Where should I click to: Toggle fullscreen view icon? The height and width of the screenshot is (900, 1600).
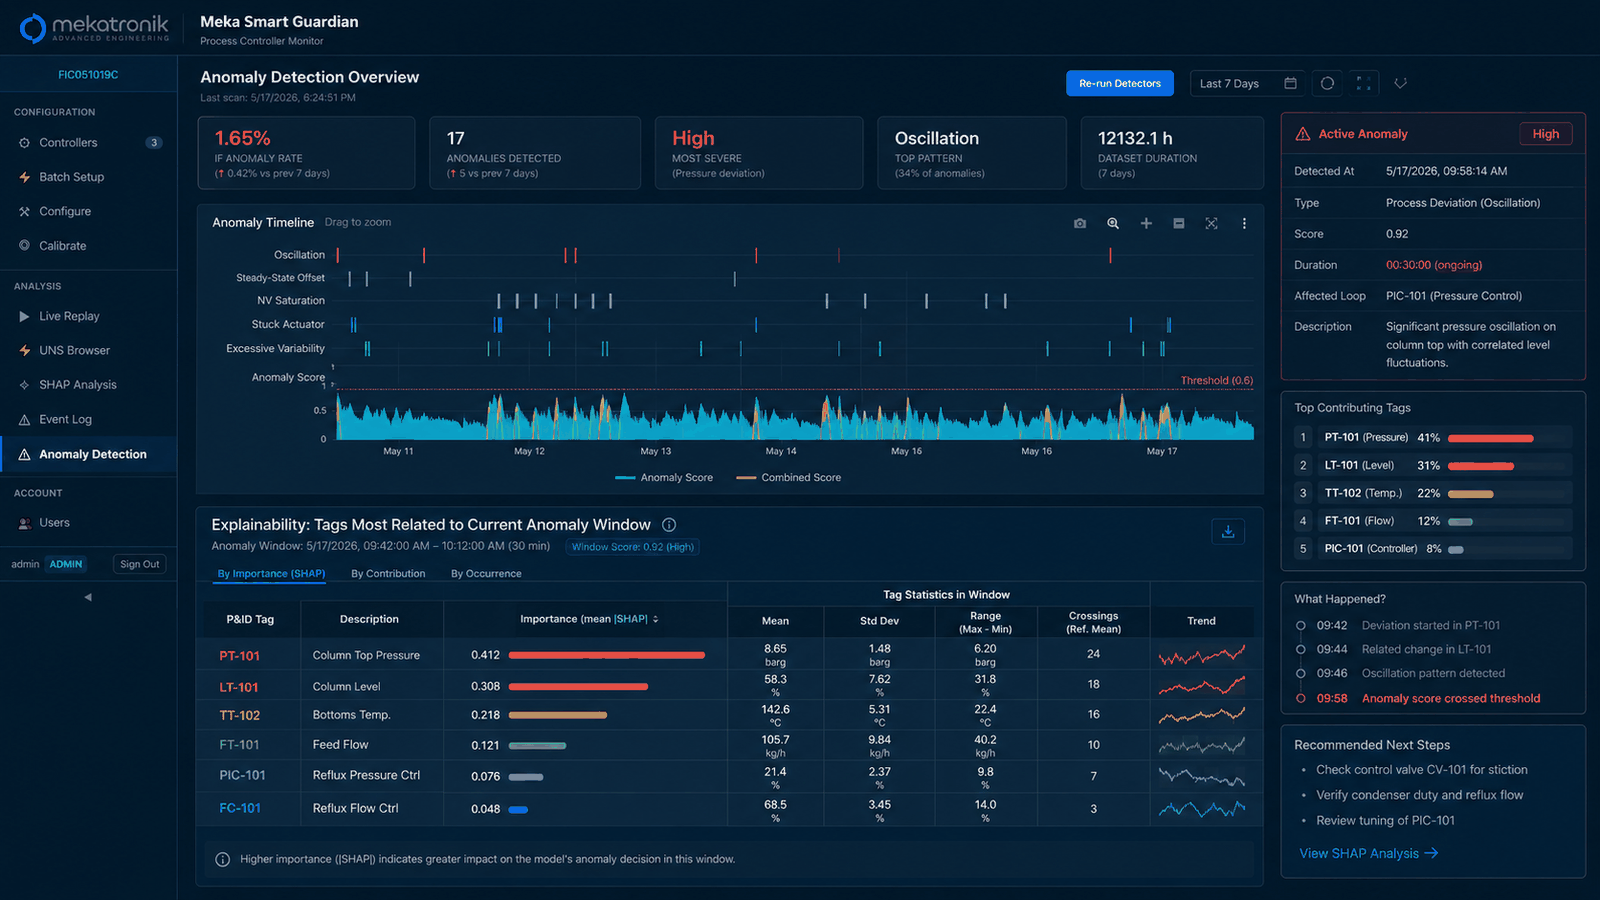(x=1363, y=83)
